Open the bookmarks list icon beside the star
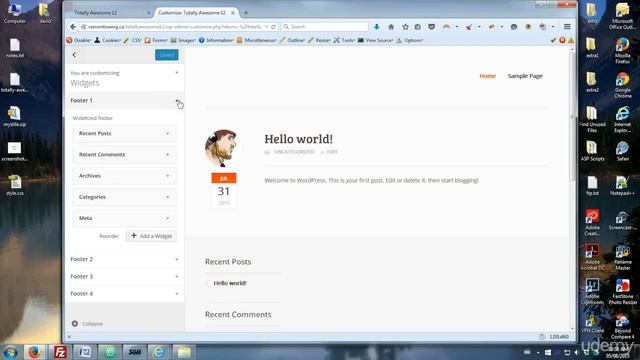Viewport: 640px width, 360px height. click(x=418, y=27)
